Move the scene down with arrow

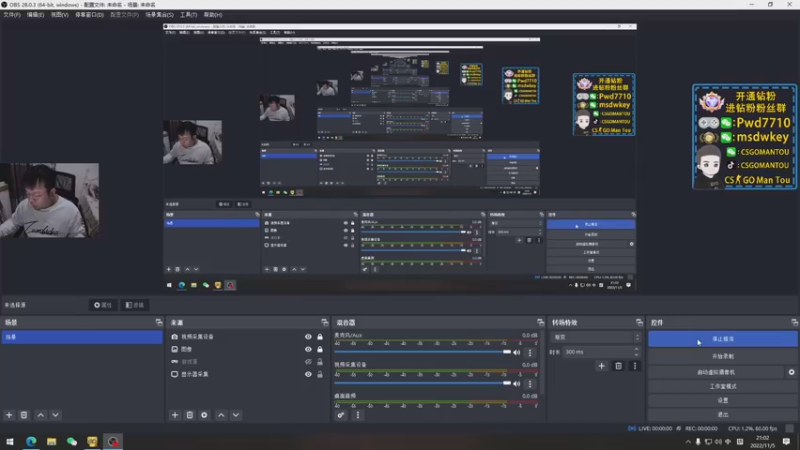pyautogui.click(x=56, y=415)
